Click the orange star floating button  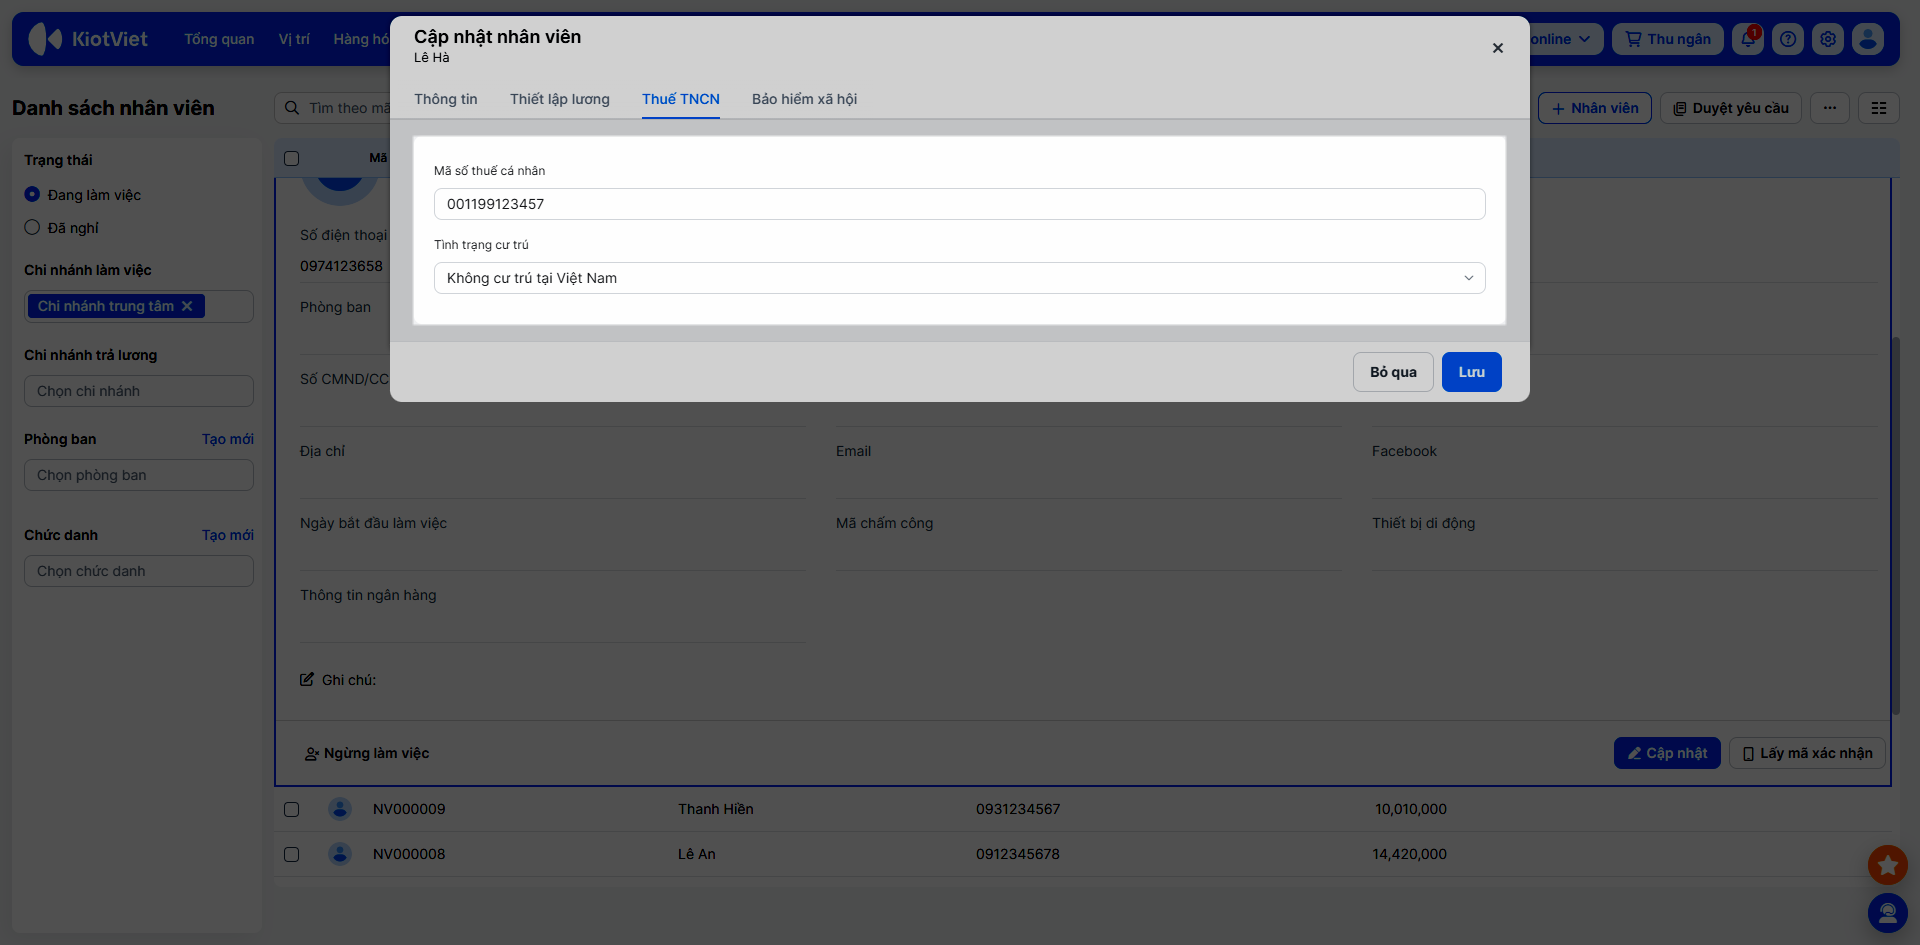click(1888, 865)
